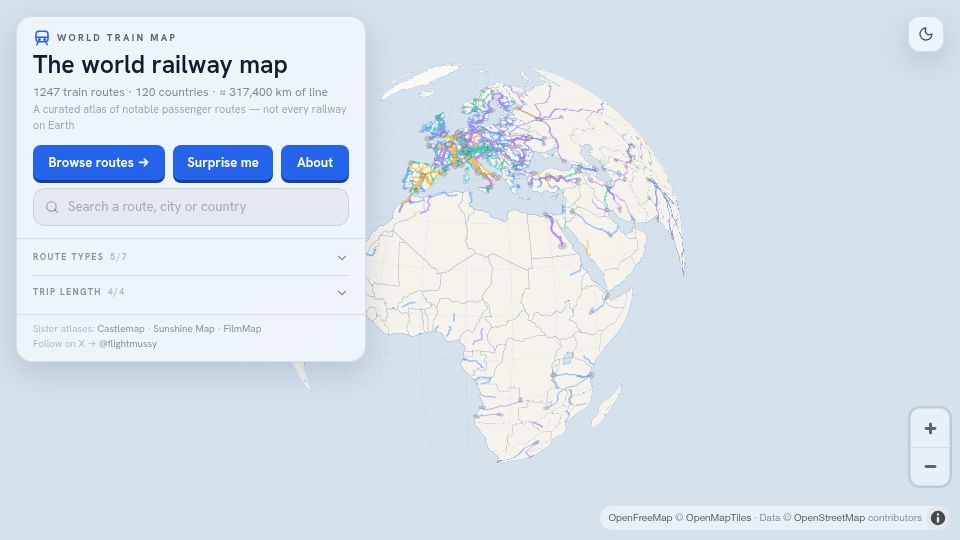Zoom out with the minus button

pos(930,467)
